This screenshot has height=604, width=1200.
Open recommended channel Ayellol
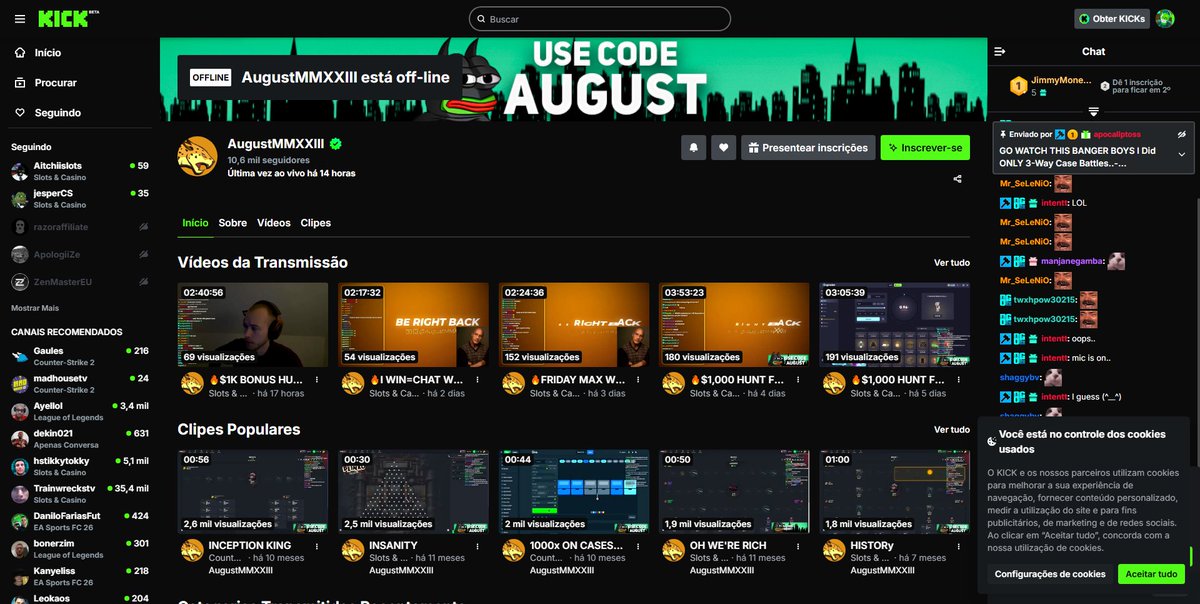(79, 411)
